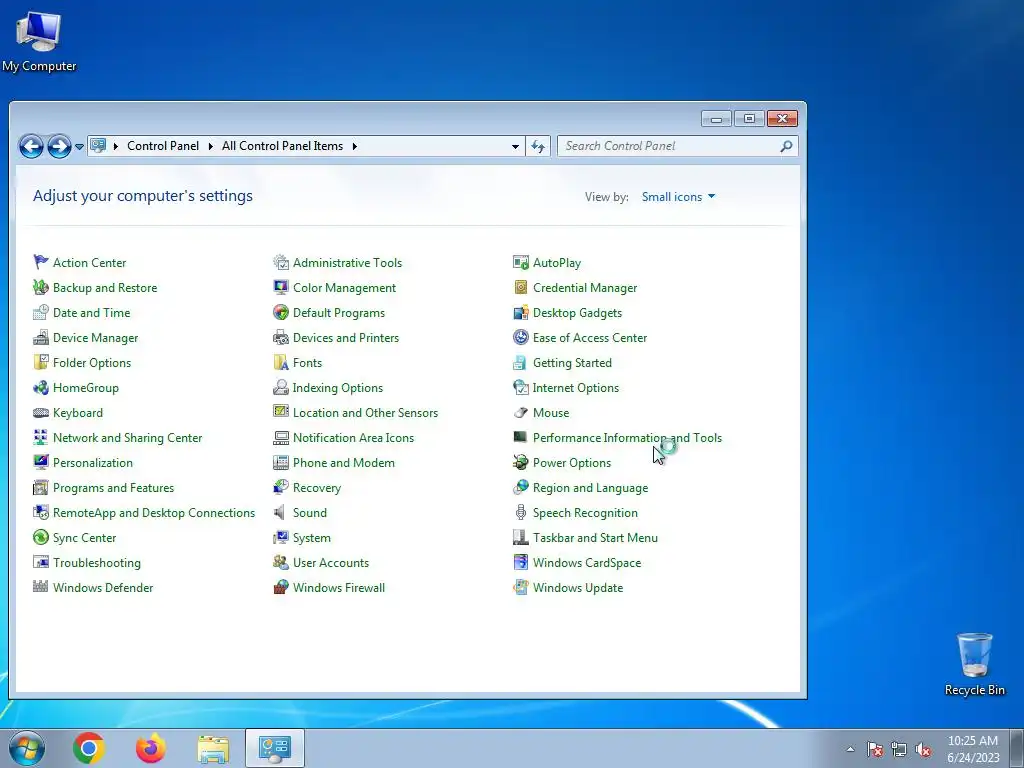
Task: Expand the arrow after Control Panel breadcrumb
Action: click(x=210, y=146)
